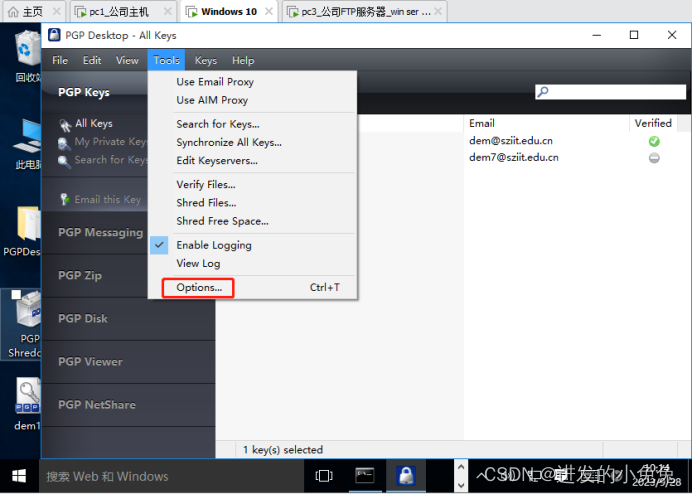
Task: Toggle Use Email Proxy entry
Action: point(252,82)
